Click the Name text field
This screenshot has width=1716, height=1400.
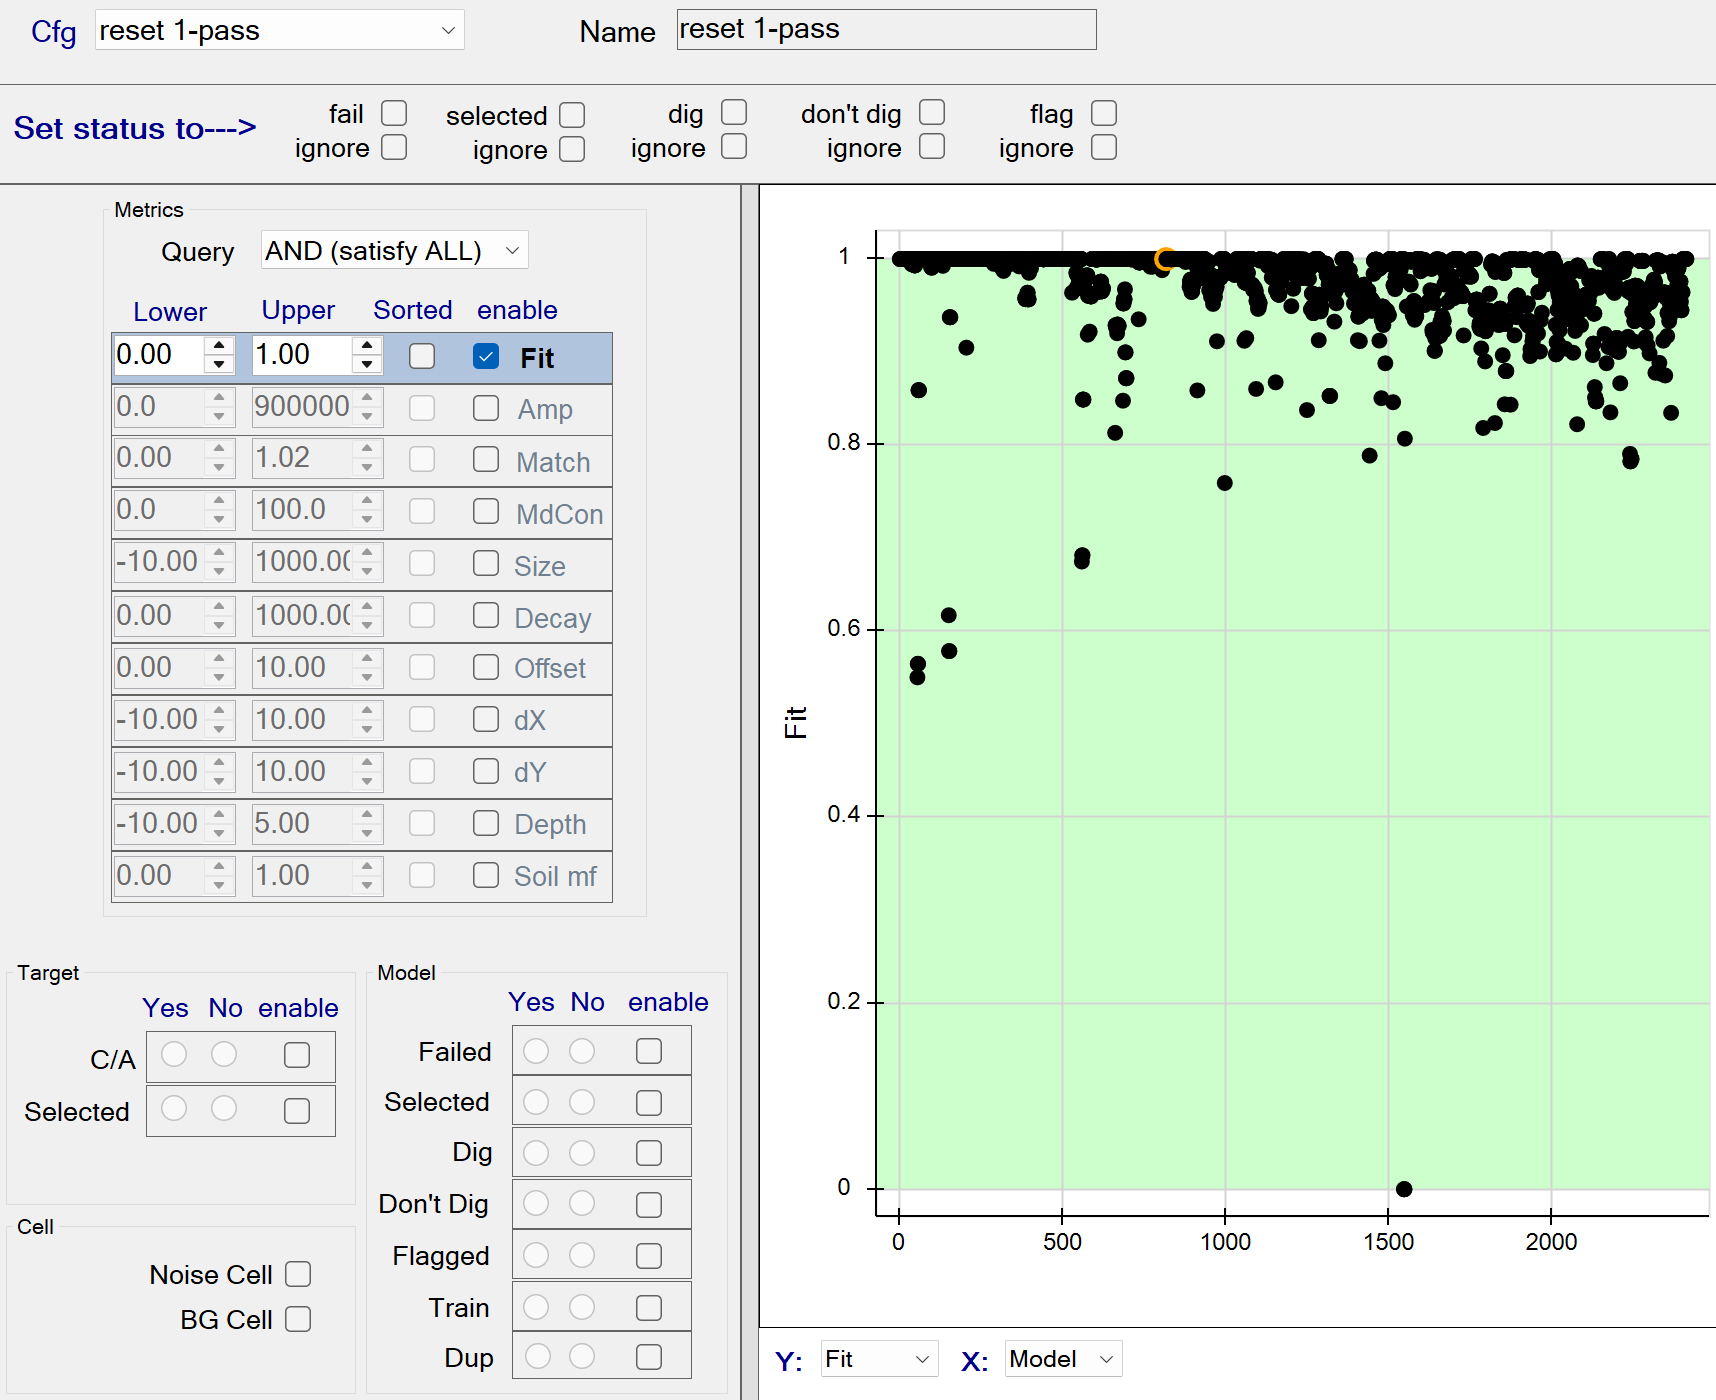(886, 30)
